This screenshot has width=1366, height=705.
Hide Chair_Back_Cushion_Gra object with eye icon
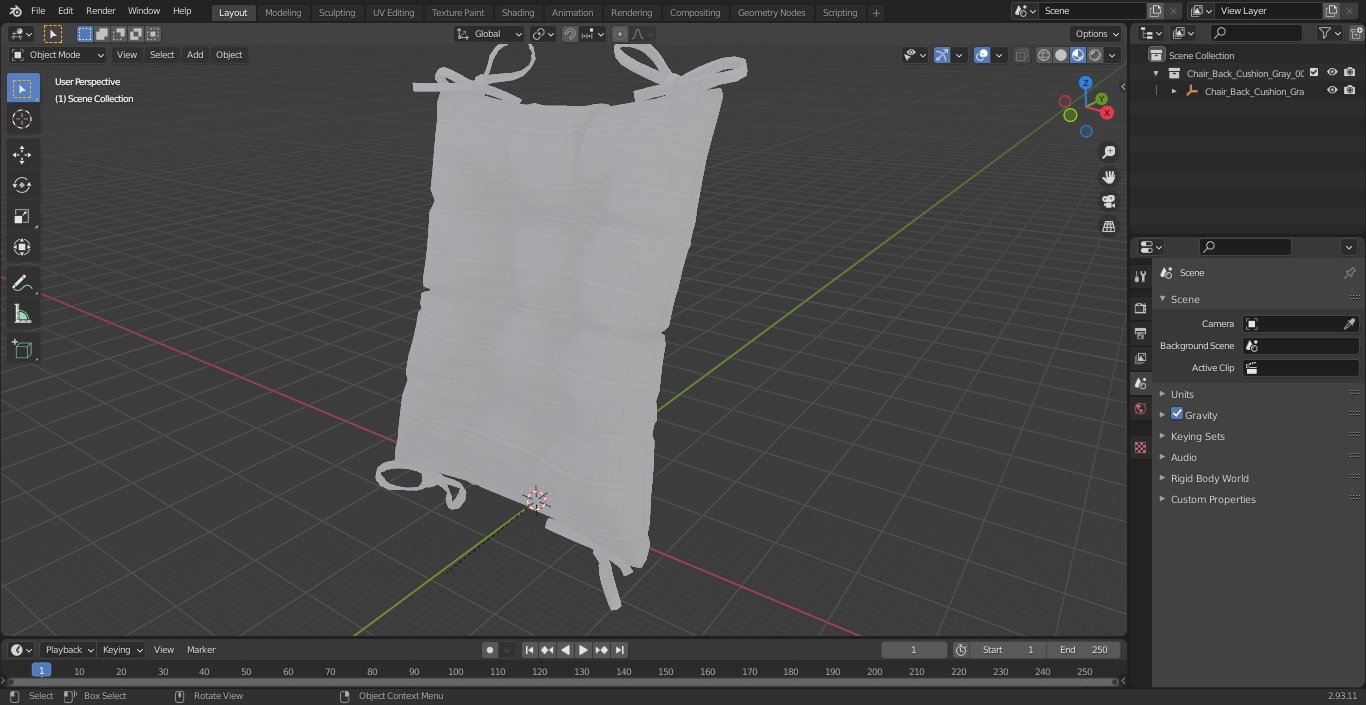tap(1332, 91)
